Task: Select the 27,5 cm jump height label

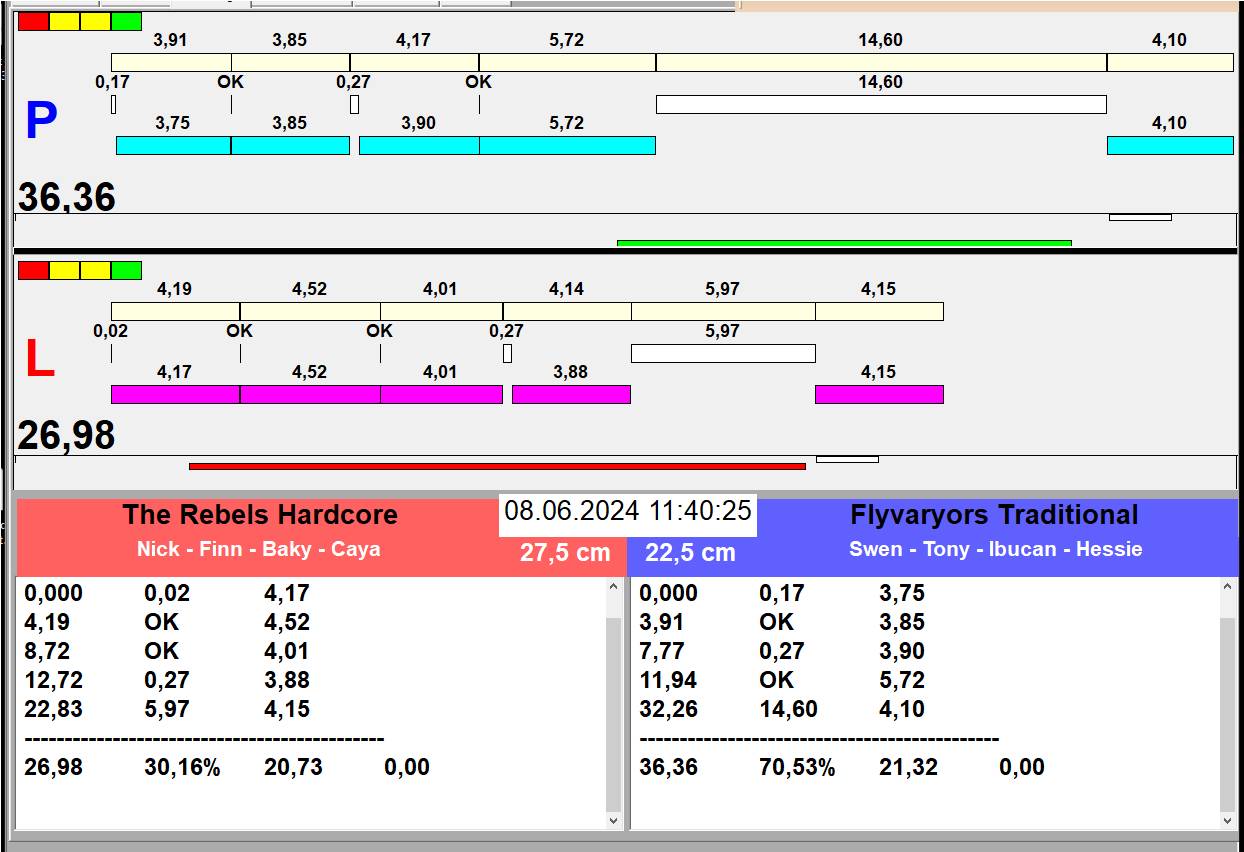Action: pyautogui.click(x=564, y=553)
